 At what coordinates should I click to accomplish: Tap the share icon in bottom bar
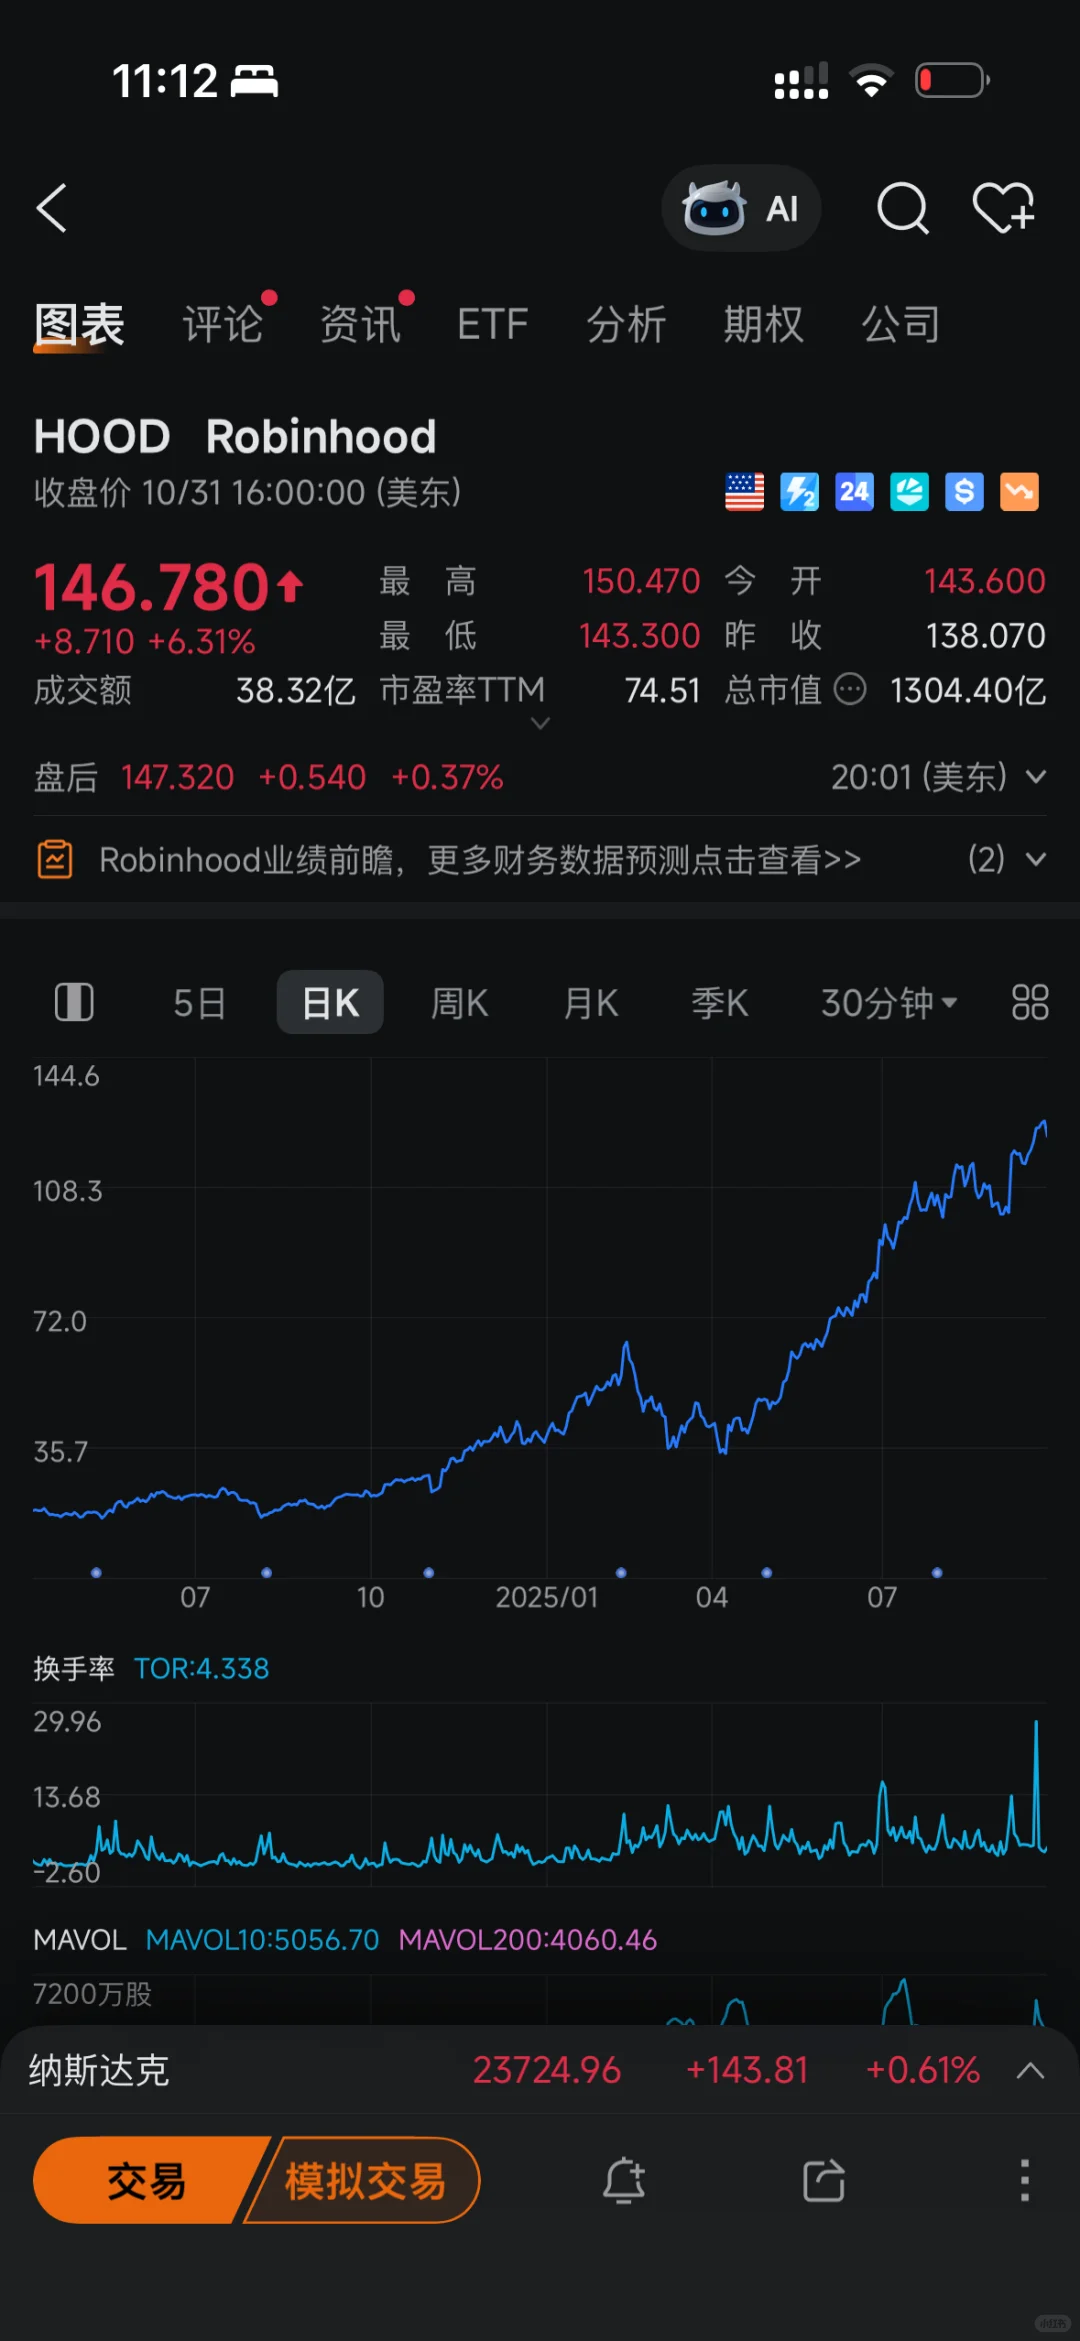[824, 2180]
